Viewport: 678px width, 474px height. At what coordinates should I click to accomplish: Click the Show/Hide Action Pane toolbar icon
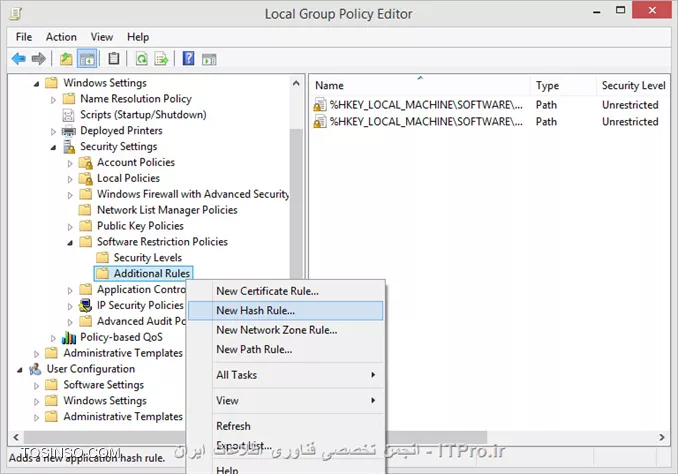tap(209, 58)
